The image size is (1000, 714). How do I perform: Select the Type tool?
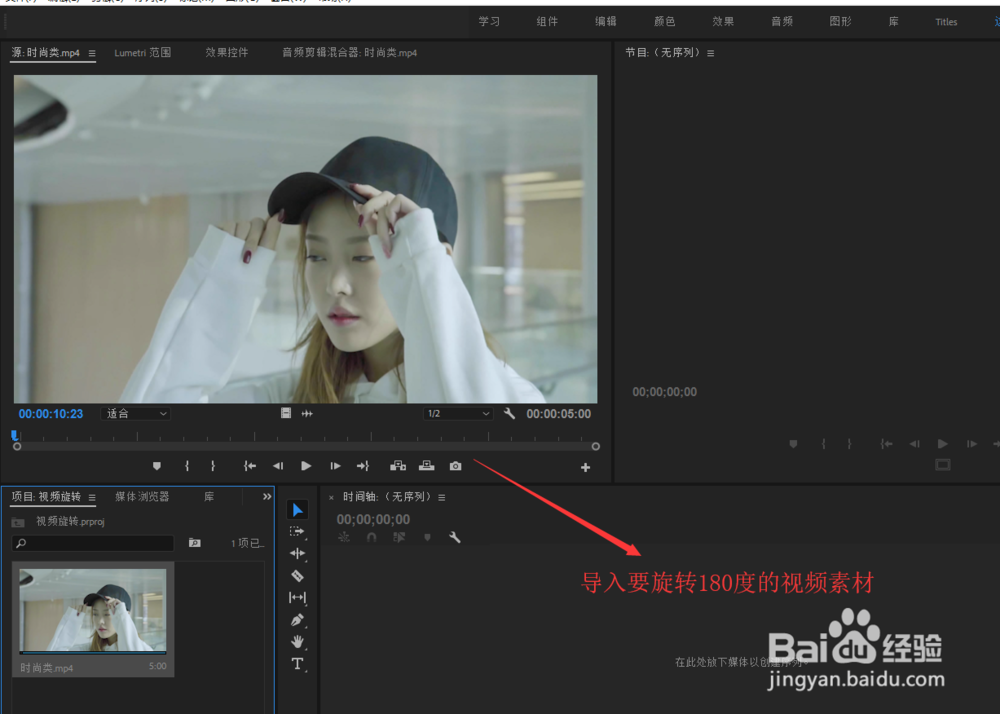click(297, 664)
